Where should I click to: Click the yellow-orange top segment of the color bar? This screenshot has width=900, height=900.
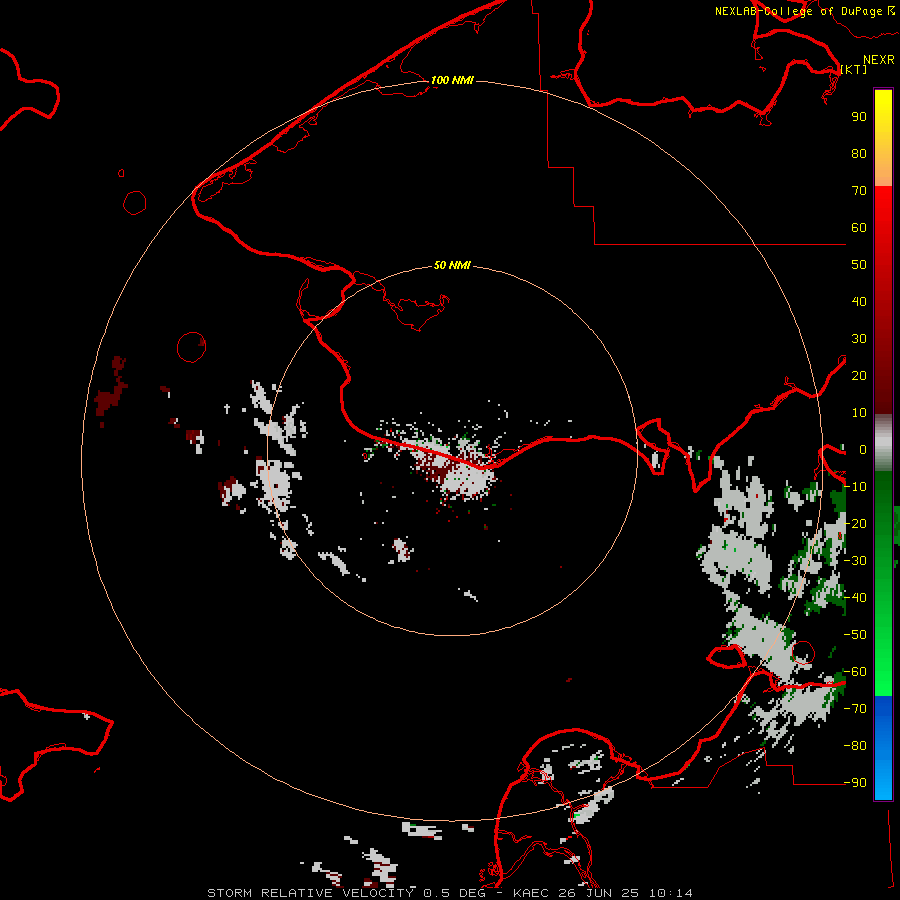pos(883,138)
